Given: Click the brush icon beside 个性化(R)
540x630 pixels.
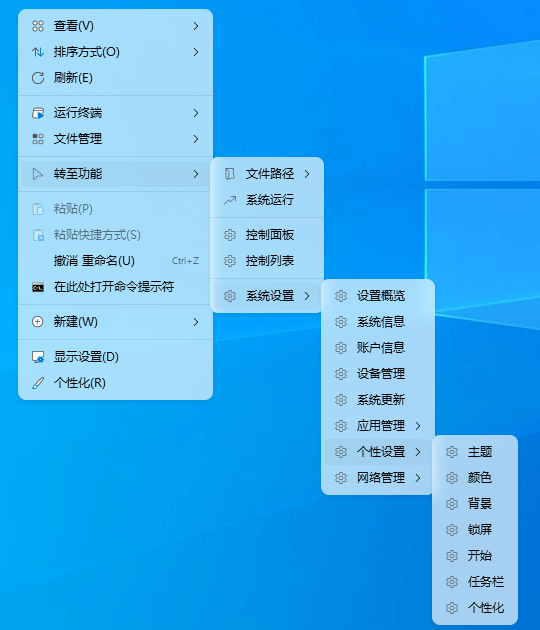Looking at the screenshot, I should click(x=38, y=383).
